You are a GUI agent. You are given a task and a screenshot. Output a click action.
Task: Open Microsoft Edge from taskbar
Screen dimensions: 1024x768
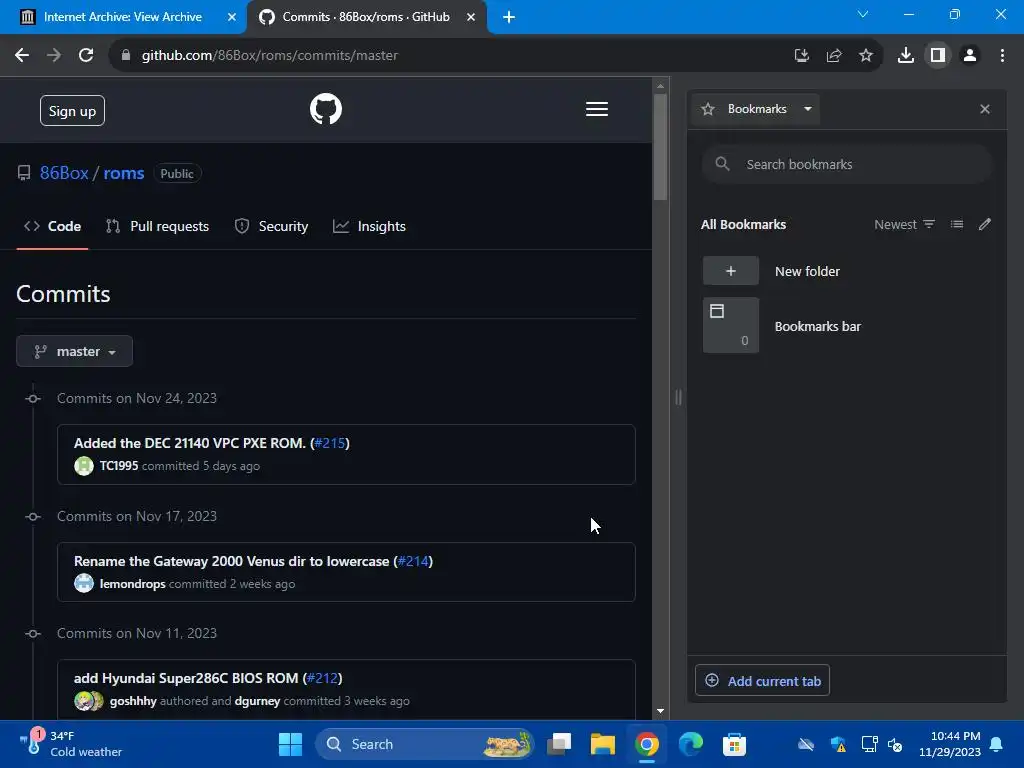[690, 744]
